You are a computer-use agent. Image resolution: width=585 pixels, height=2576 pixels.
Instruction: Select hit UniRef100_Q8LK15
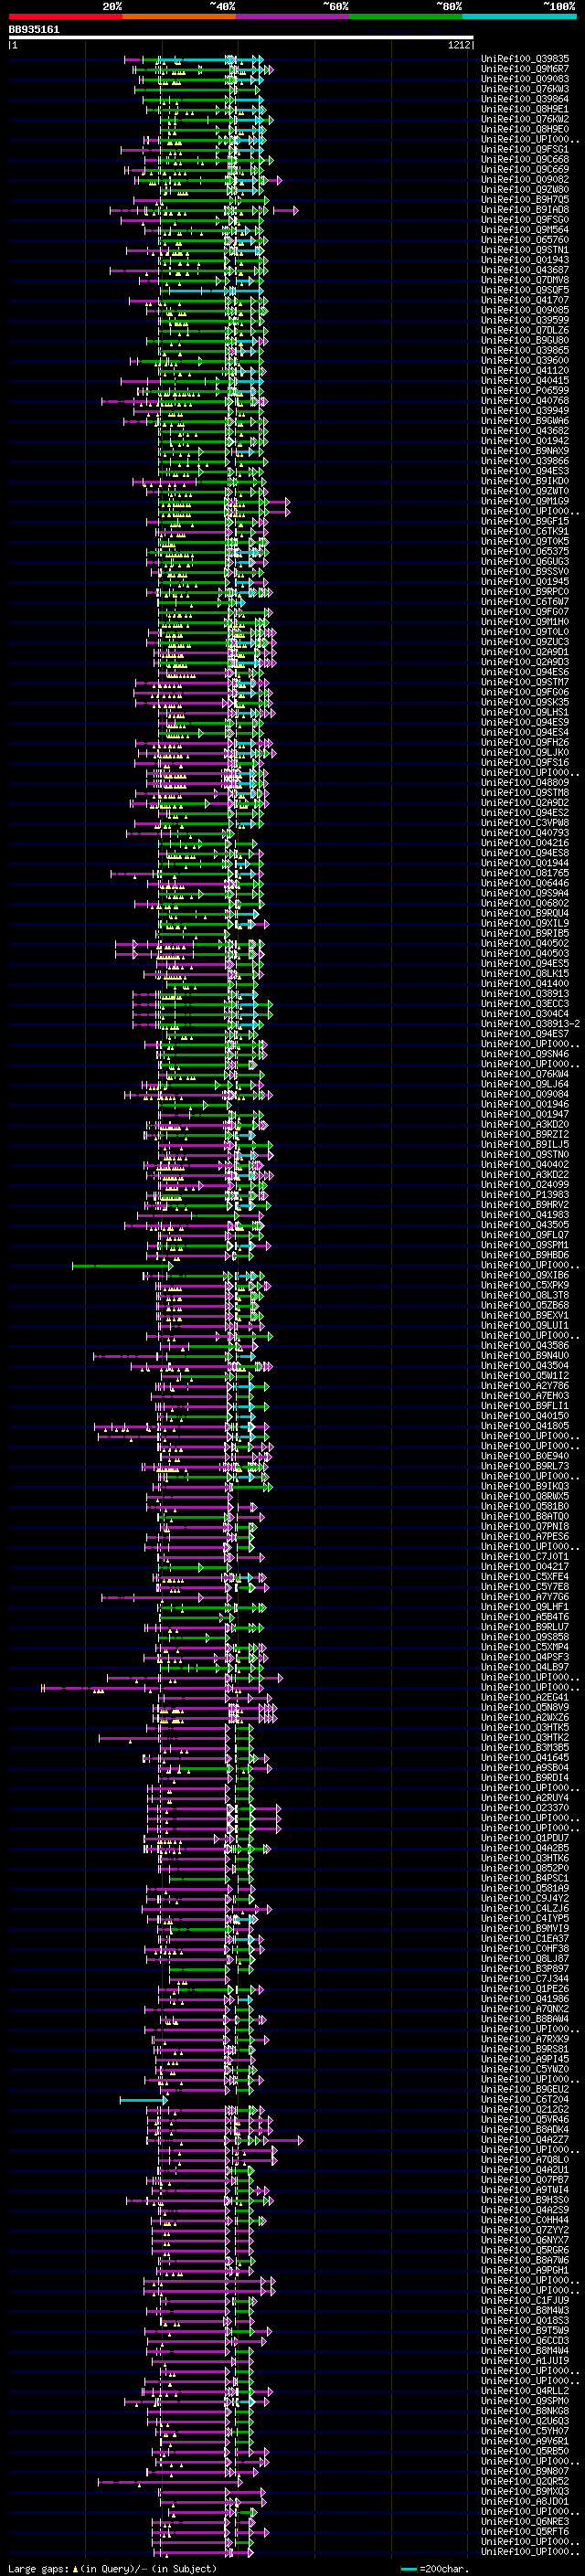tap(525, 974)
